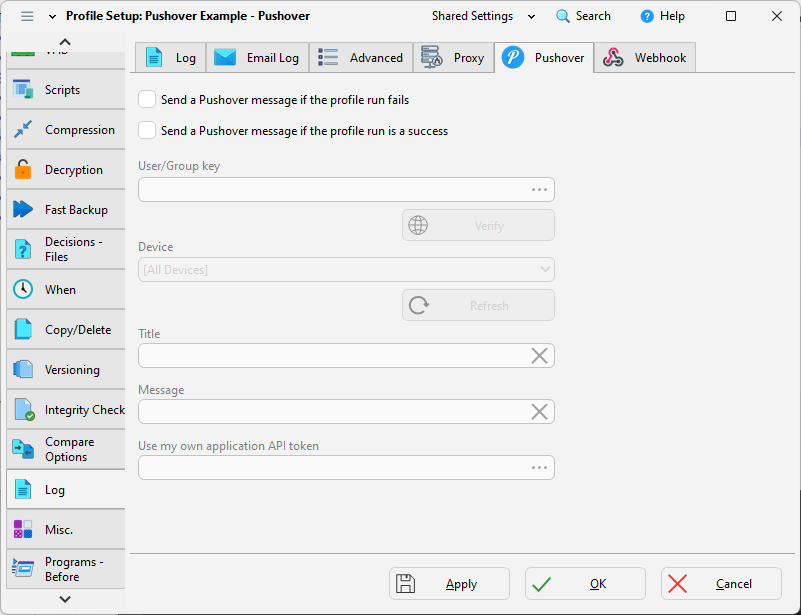The height and width of the screenshot is (615, 801).
Task: Open the Decisions - Files sidebar section
Action: [x=66, y=249]
